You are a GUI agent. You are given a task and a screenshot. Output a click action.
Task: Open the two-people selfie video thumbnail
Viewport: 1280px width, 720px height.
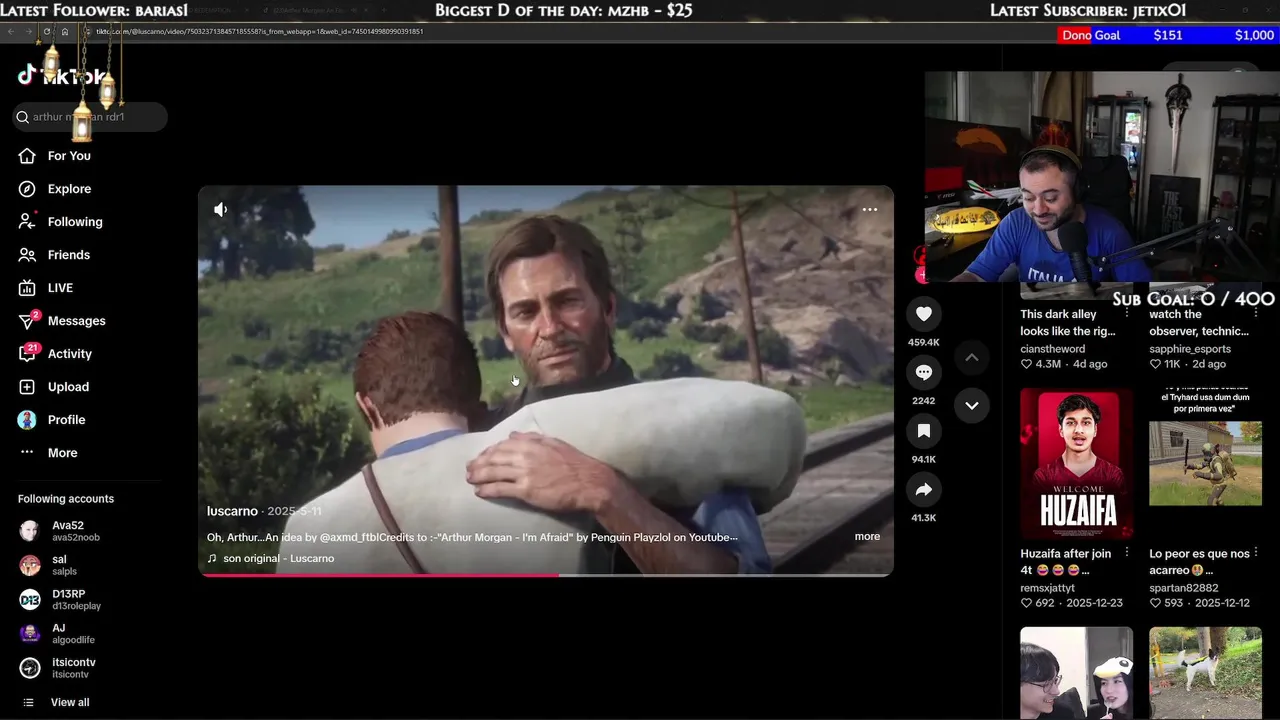(1076, 673)
